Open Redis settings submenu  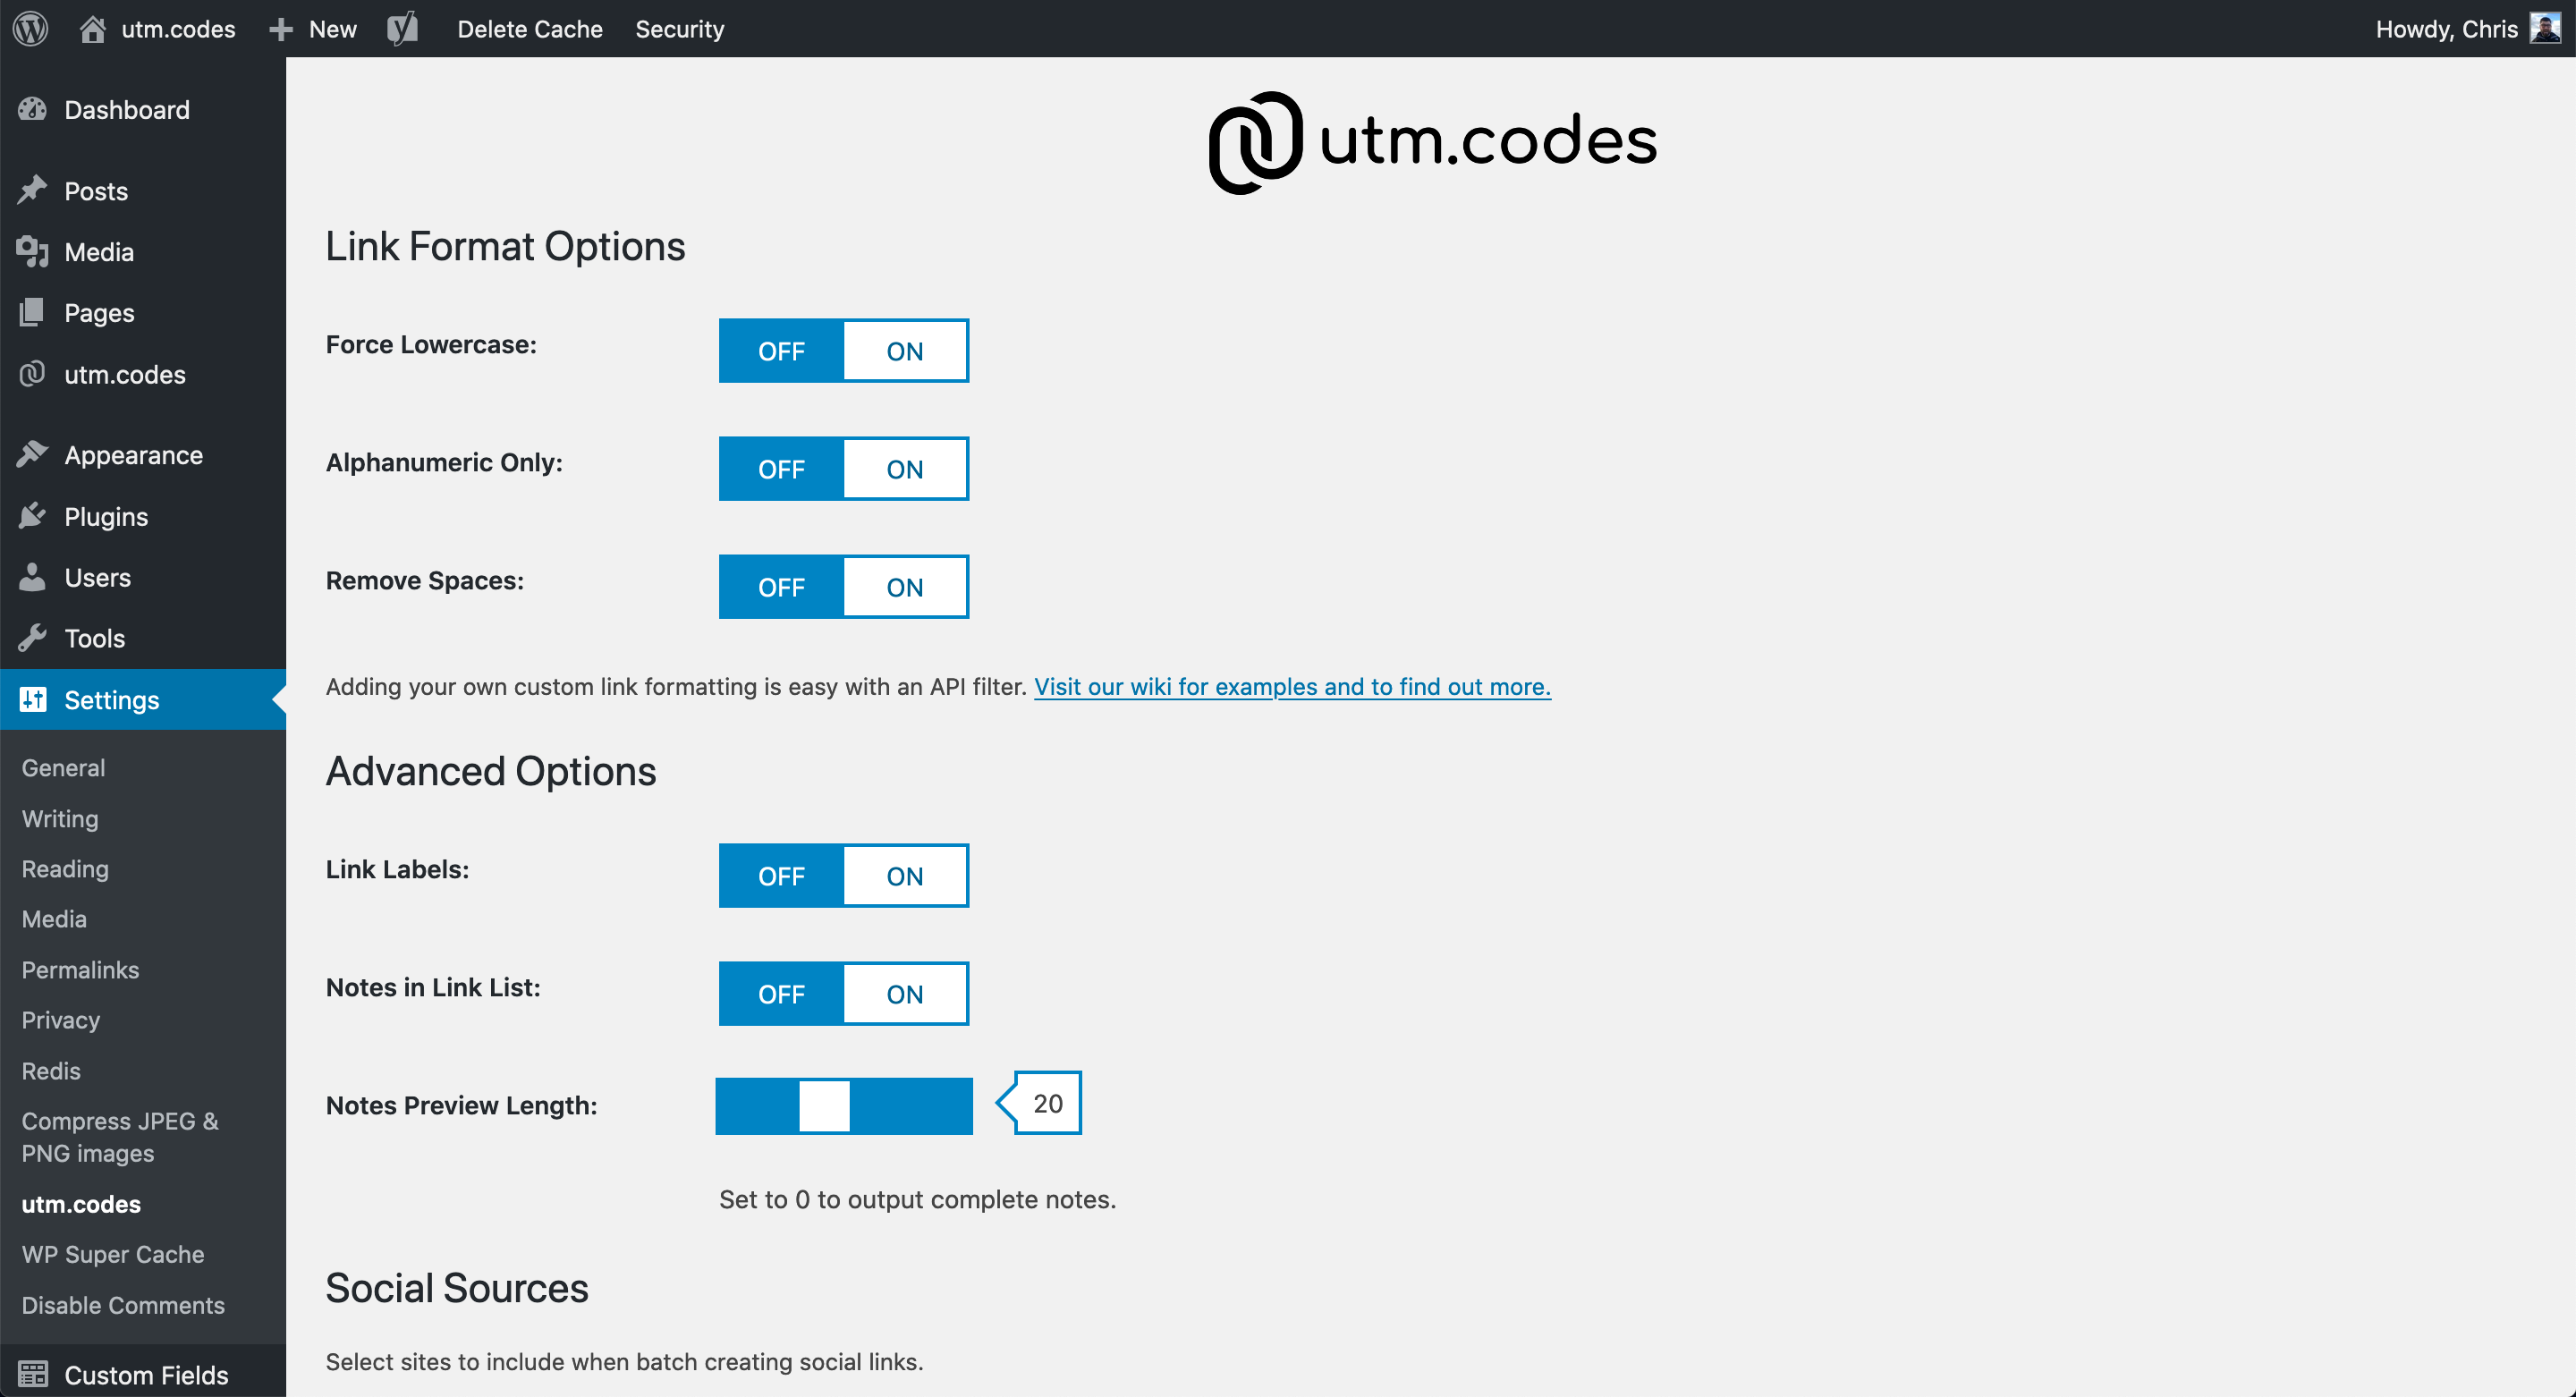pyautogui.click(x=51, y=1071)
